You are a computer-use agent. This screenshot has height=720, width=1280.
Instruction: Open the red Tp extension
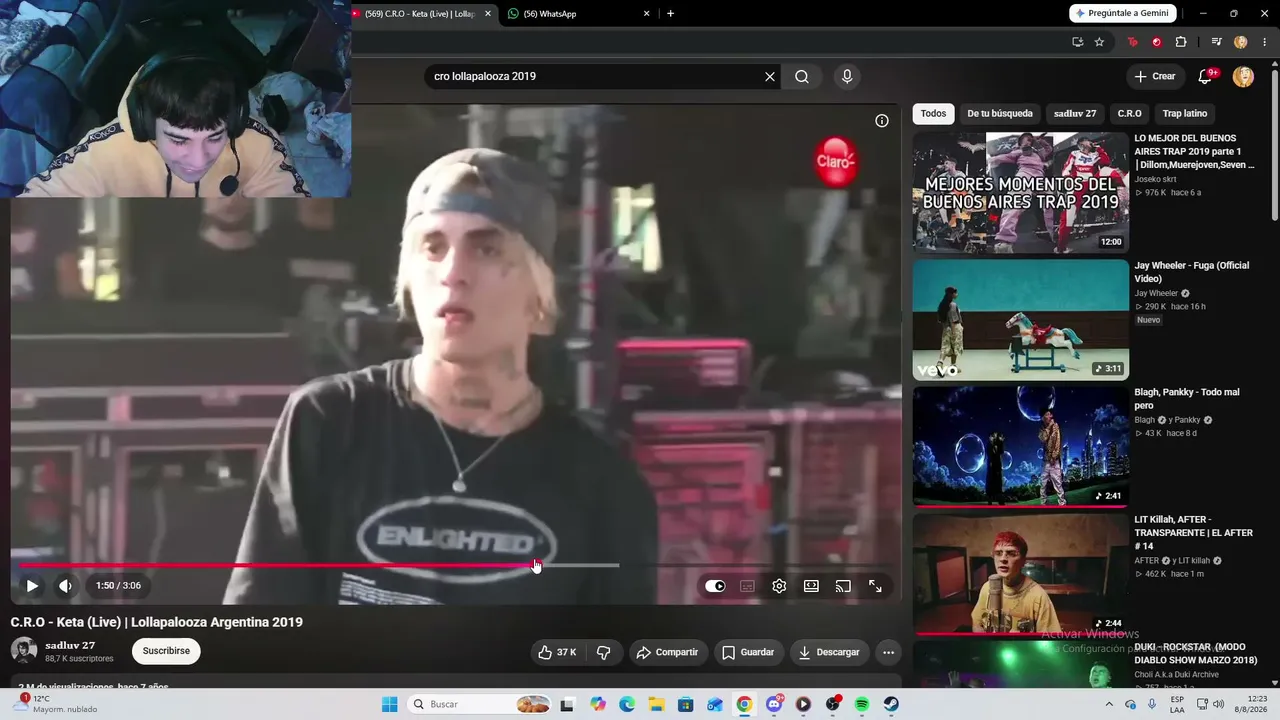pos(1132,42)
